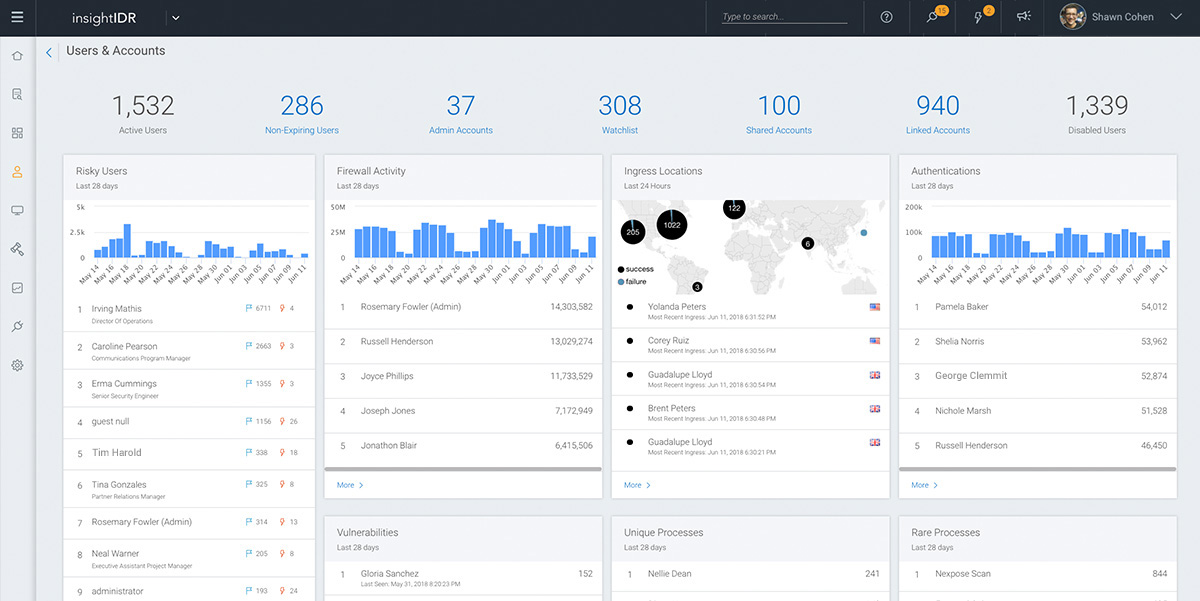The image size is (1200, 601).
Task: Expand the insightIDR product dropdown
Action: tap(176, 17)
